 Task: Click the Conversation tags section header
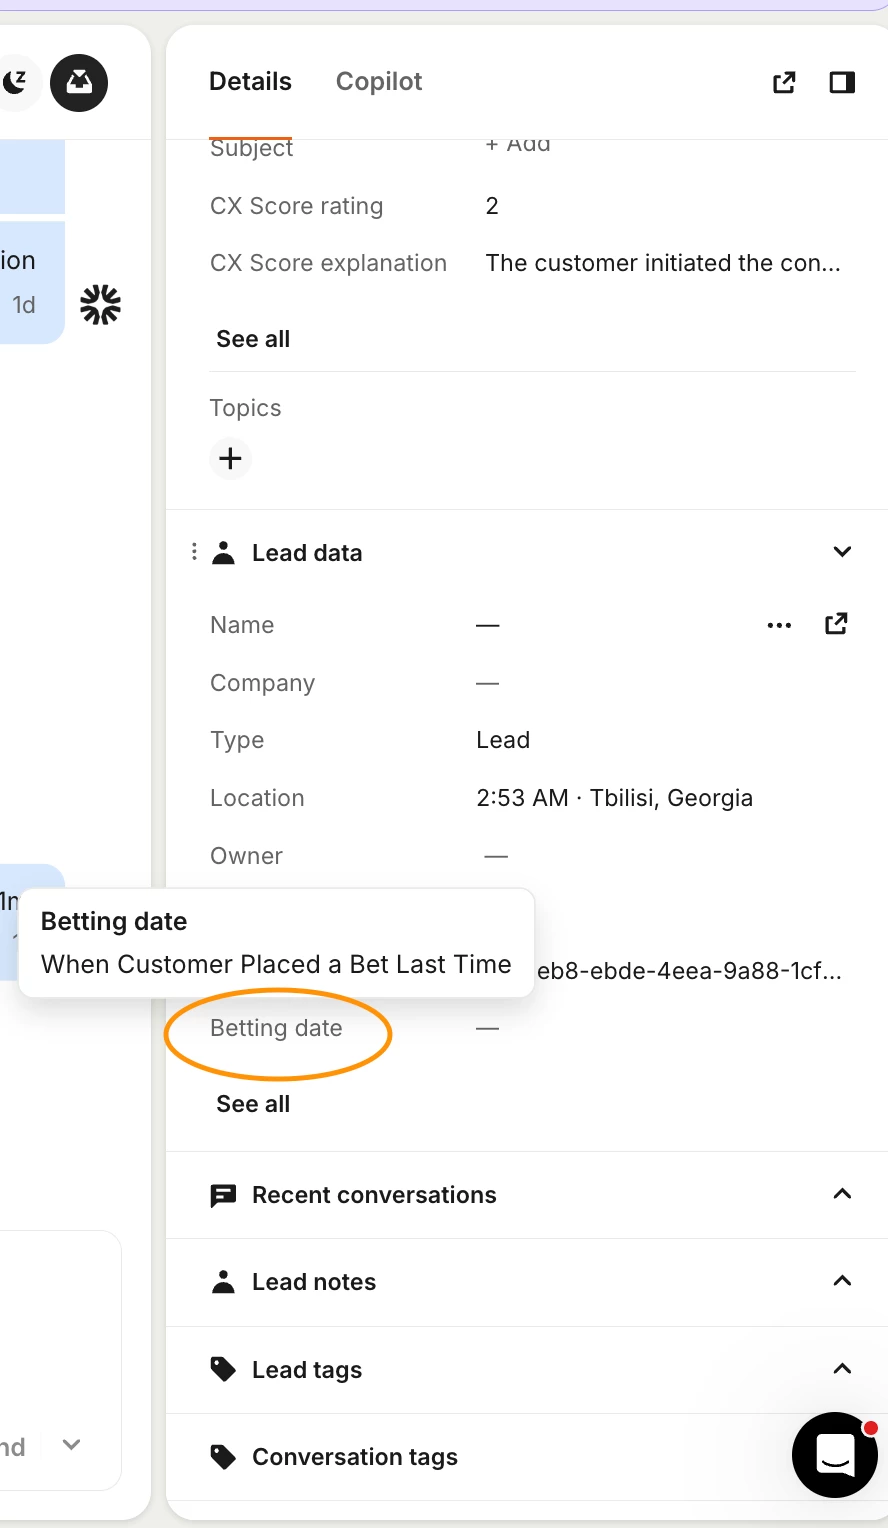pyautogui.click(x=355, y=1457)
